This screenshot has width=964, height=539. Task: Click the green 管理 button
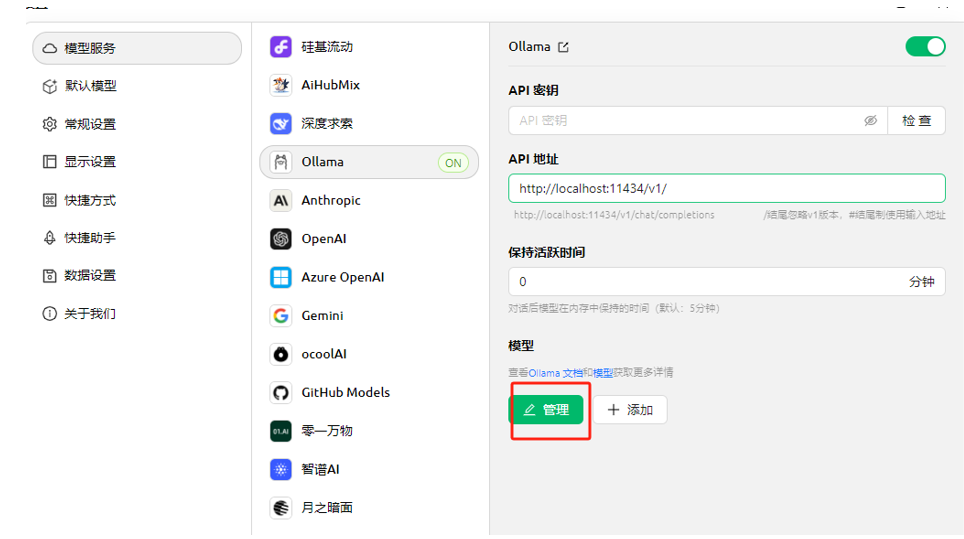pyautogui.click(x=546, y=409)
